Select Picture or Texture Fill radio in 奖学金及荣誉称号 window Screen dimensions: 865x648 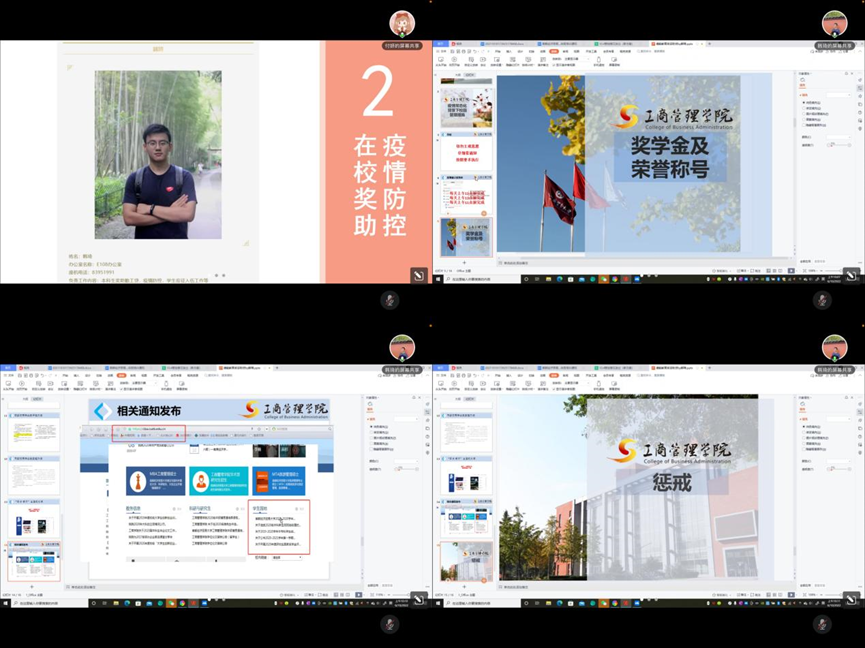pos(803,114)
